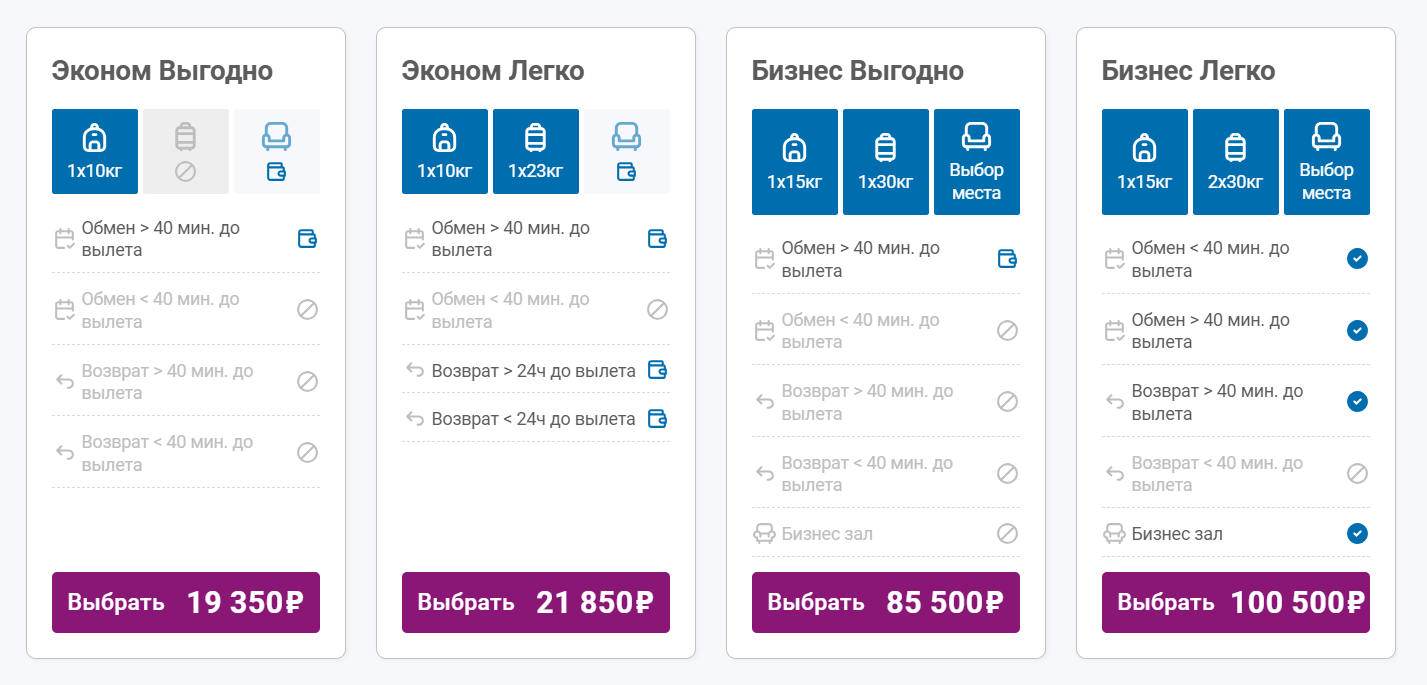The image size is (1427, 685).
Task: Click wallet icon for Возврат > 24ч до вылета
Action: coord(657,370)
